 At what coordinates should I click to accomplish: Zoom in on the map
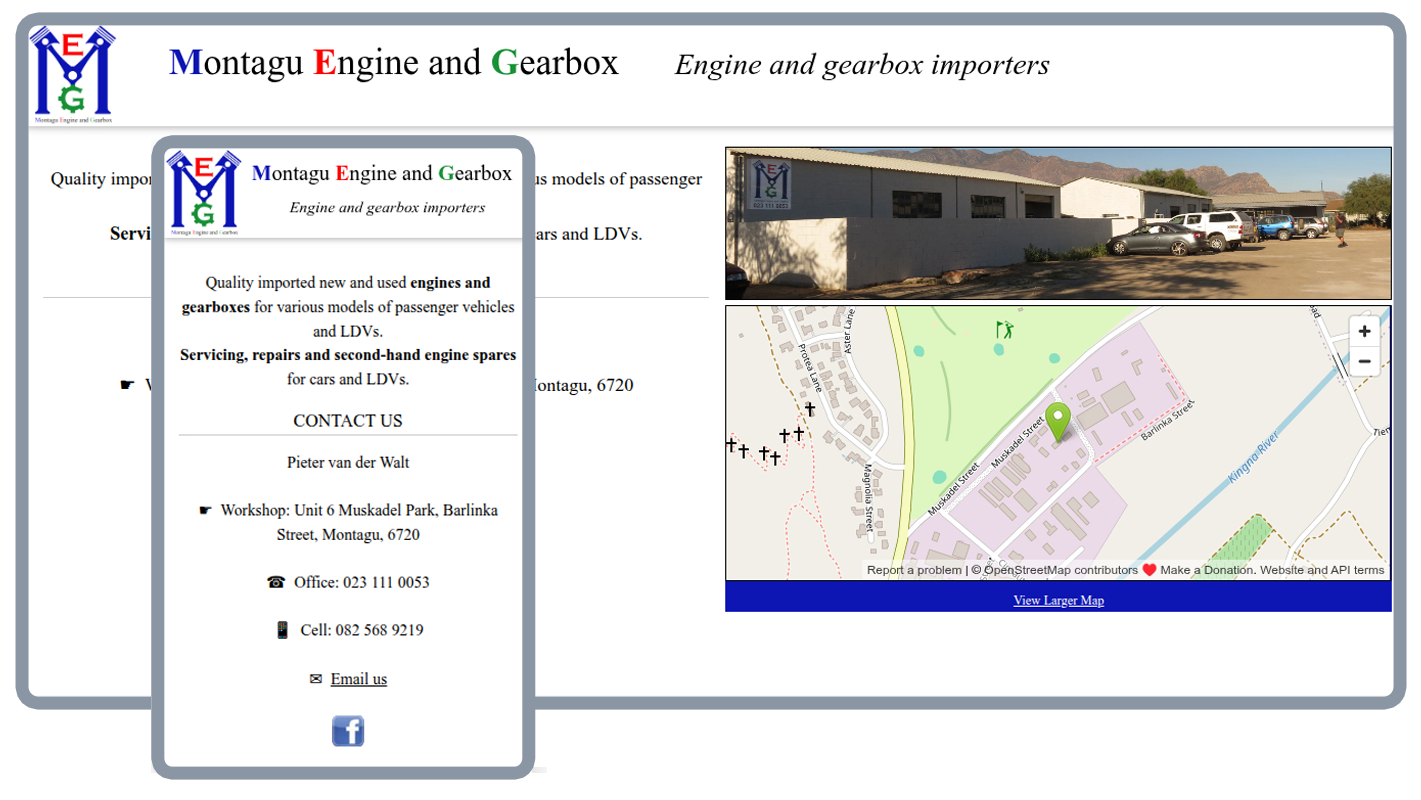1364,331
